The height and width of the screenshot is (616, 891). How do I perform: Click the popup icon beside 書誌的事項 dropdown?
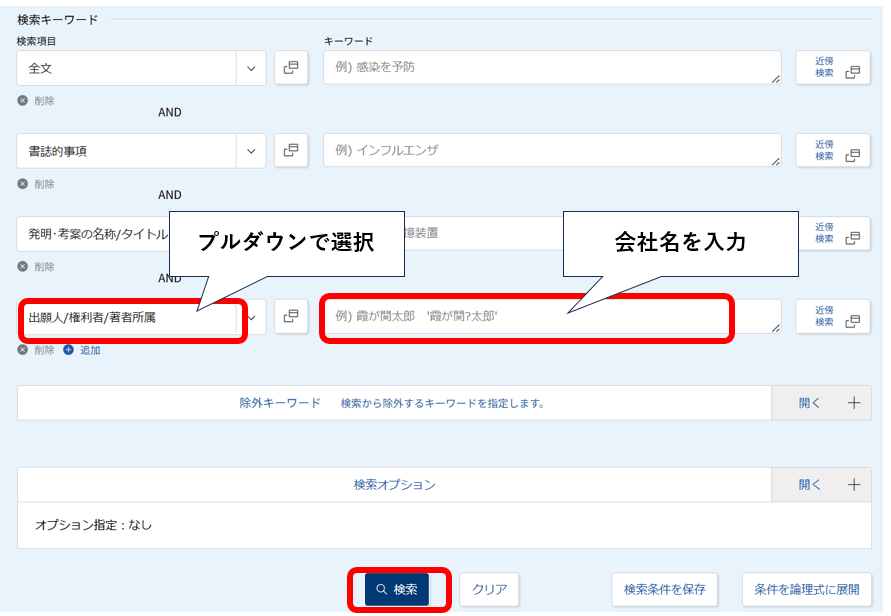[291, 151]
